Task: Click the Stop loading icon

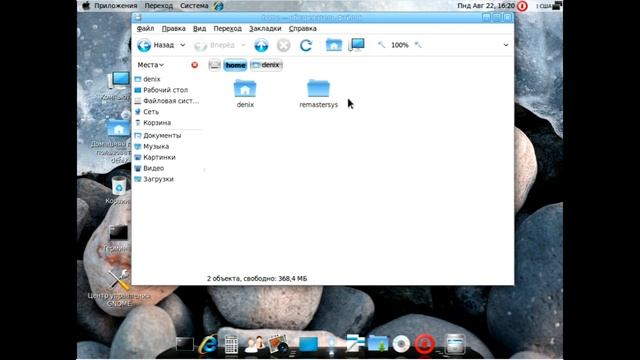Action: click(283, 45)
